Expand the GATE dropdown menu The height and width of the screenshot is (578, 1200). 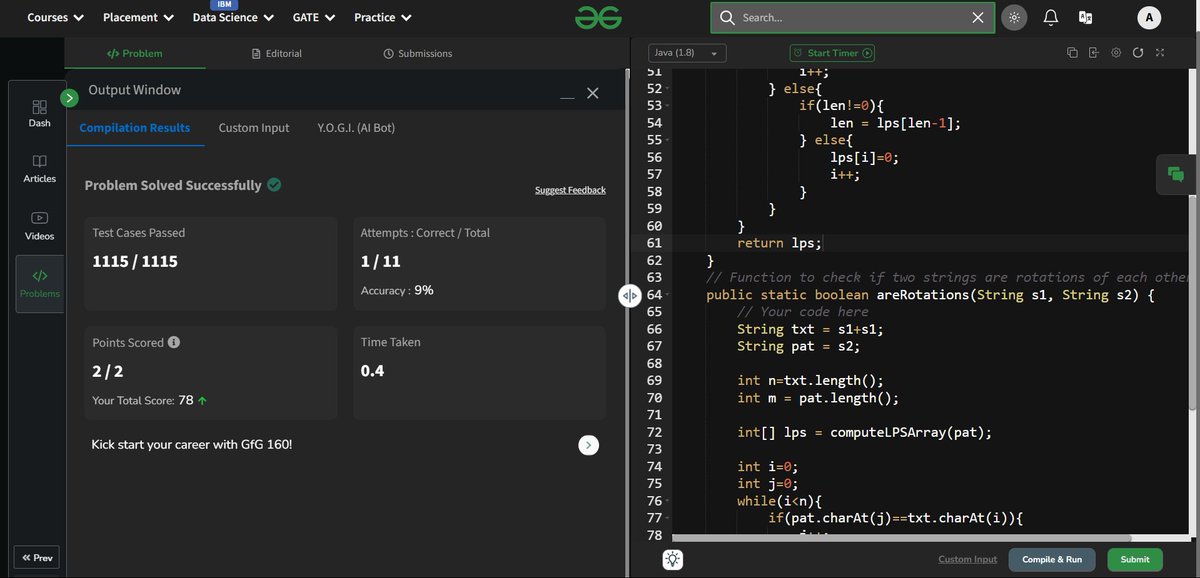(314, 17)
